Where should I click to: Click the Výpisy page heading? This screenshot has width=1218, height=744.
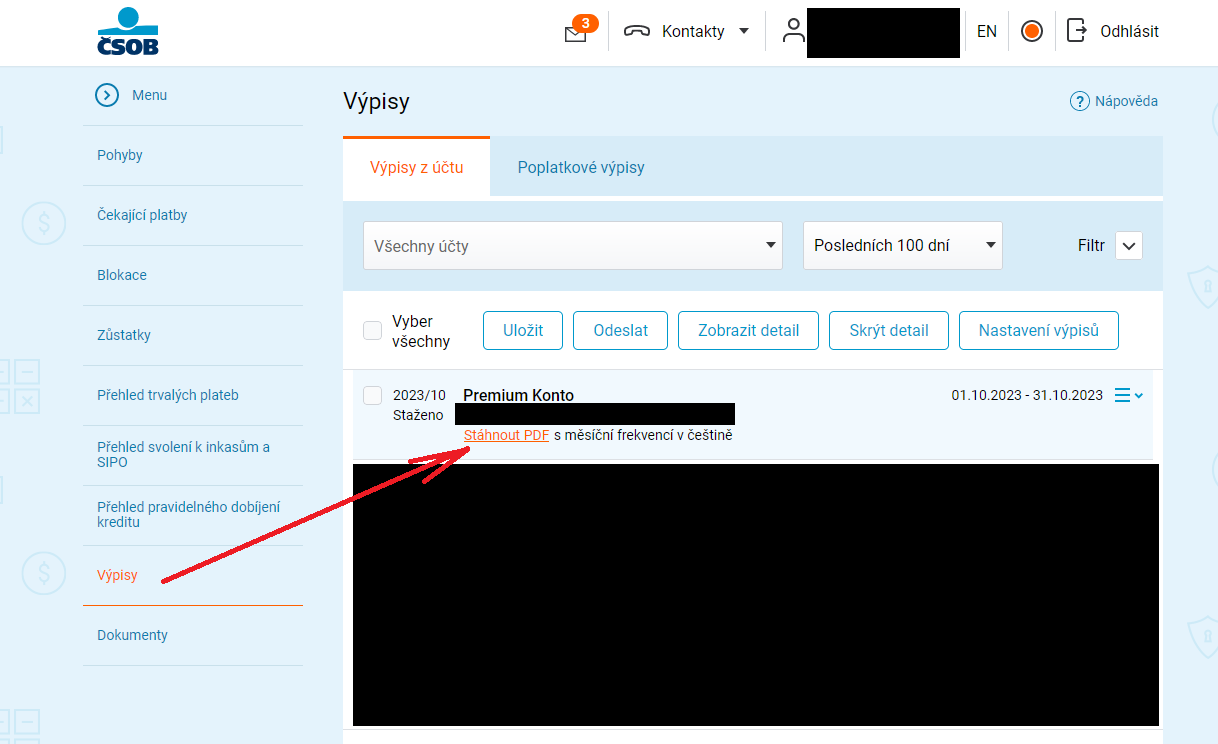[376, 101]
